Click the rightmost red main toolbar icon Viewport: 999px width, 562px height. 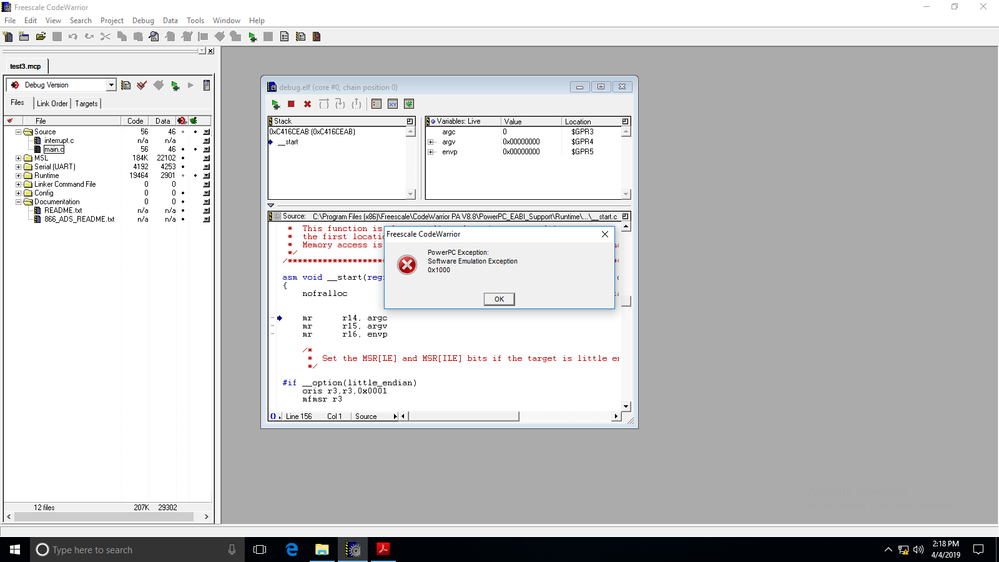(317, 37)
